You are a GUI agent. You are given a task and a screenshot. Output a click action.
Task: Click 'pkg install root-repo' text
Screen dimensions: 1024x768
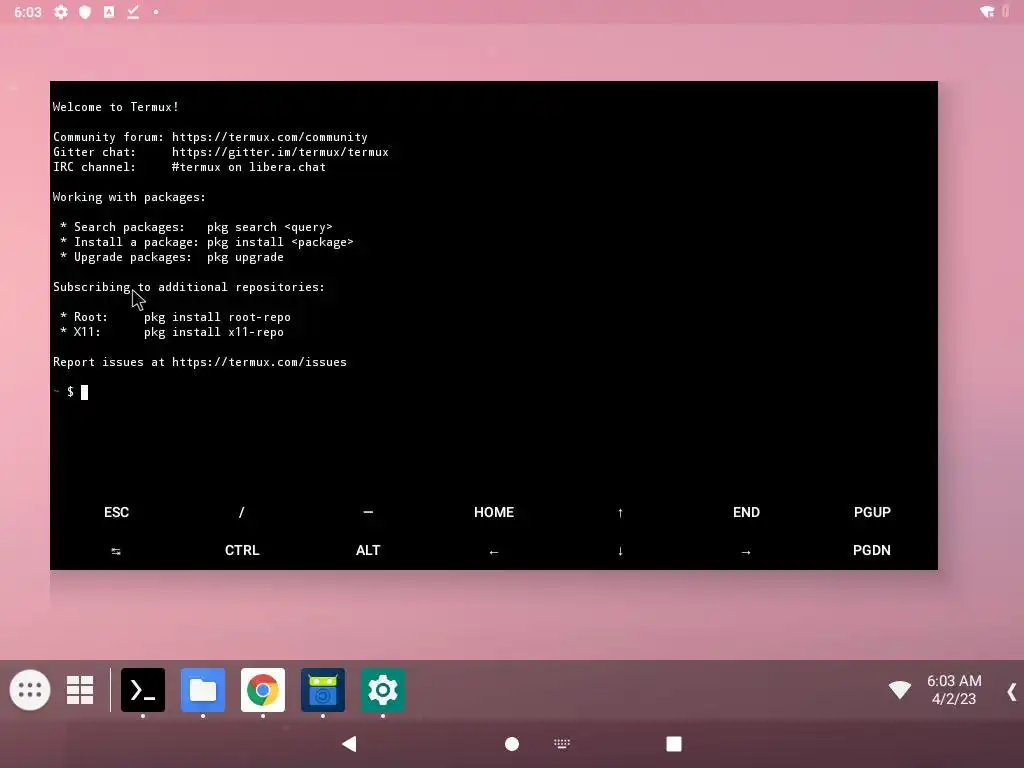pyautogui.click(x=217, y=317)
